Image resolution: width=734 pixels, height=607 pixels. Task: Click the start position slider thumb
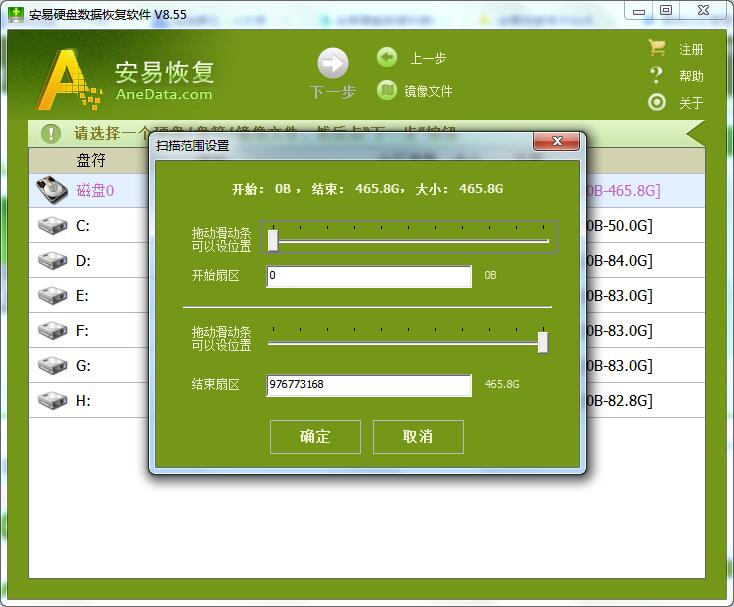pyautogui.click(x=273, y=240)
